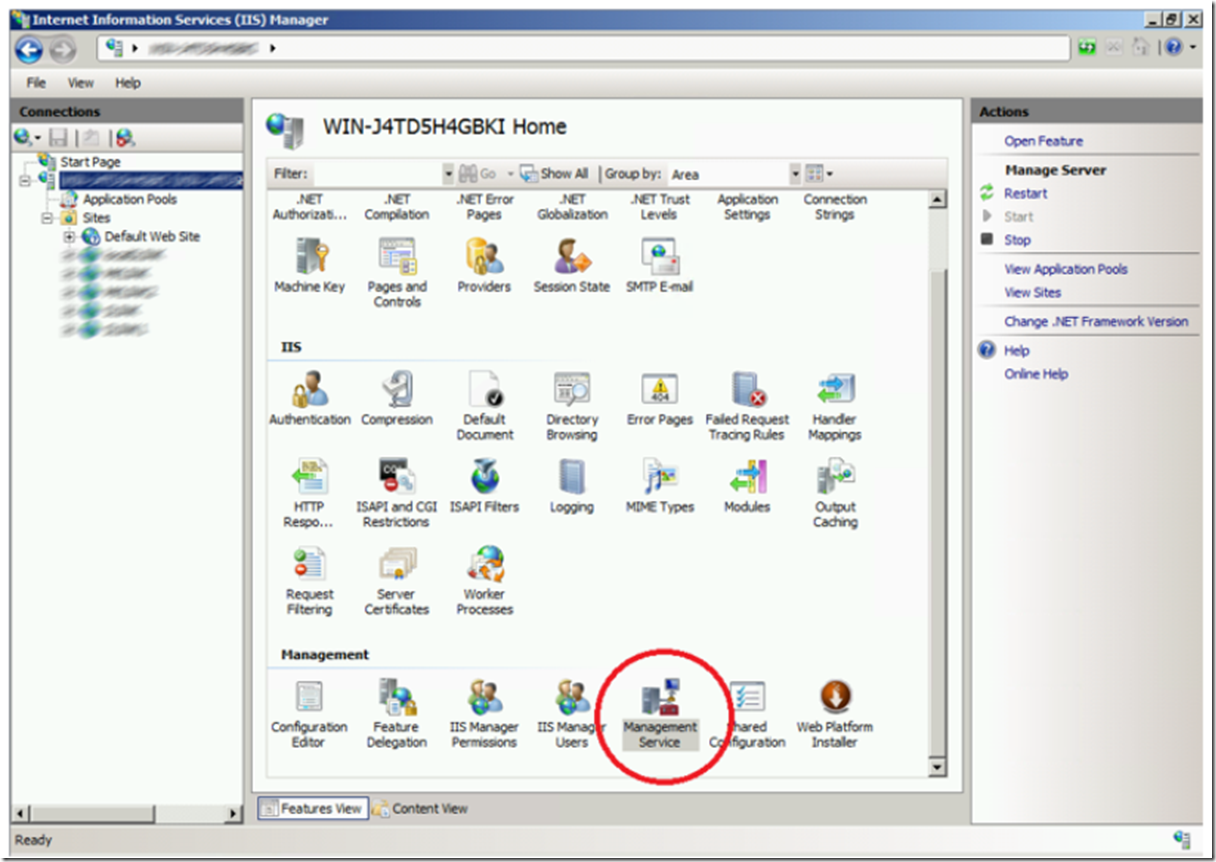
Task: Open the Management Service feature
Action: [660, 714]
